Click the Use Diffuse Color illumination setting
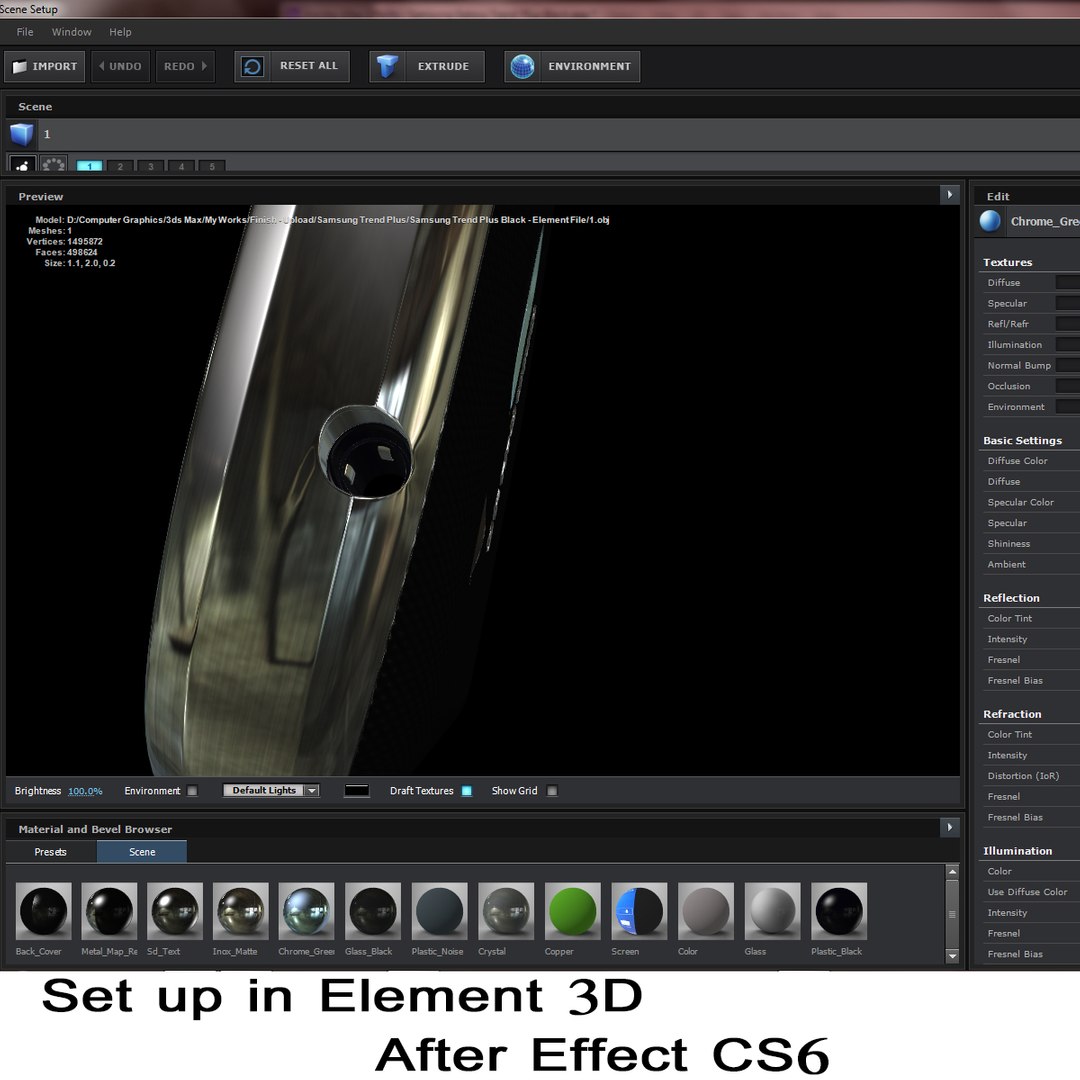 coord(1029,891)
